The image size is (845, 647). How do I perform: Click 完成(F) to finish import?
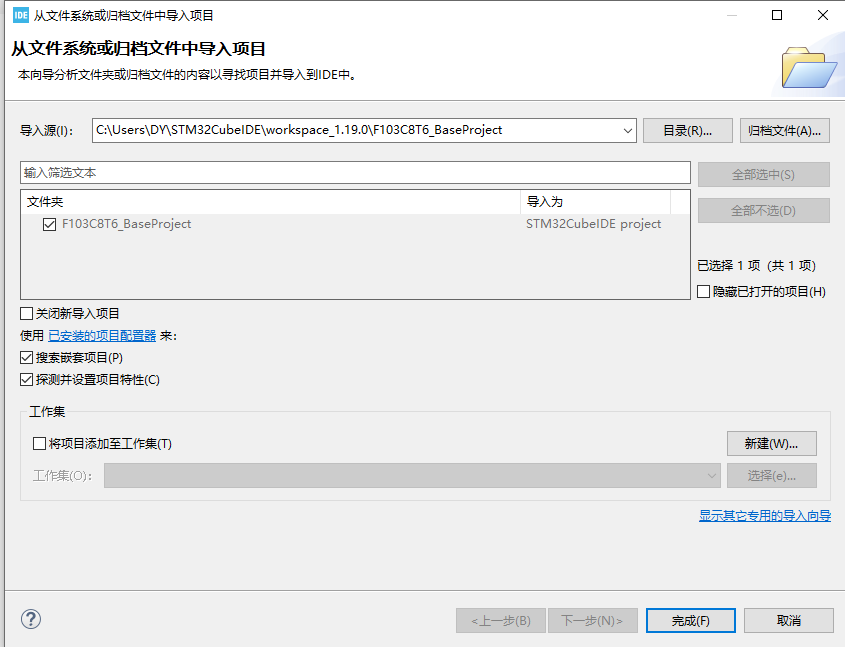coord(691,621)
